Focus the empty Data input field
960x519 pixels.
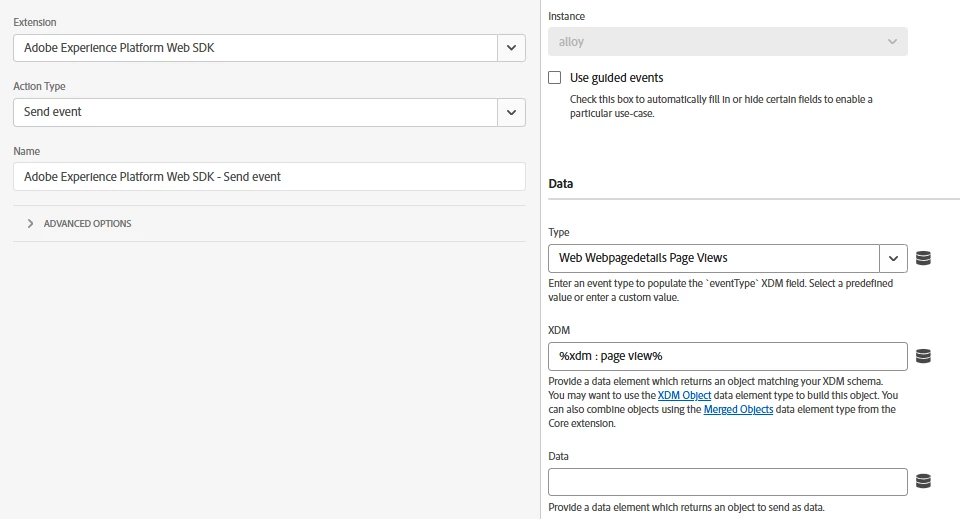(x=727, y=482)
